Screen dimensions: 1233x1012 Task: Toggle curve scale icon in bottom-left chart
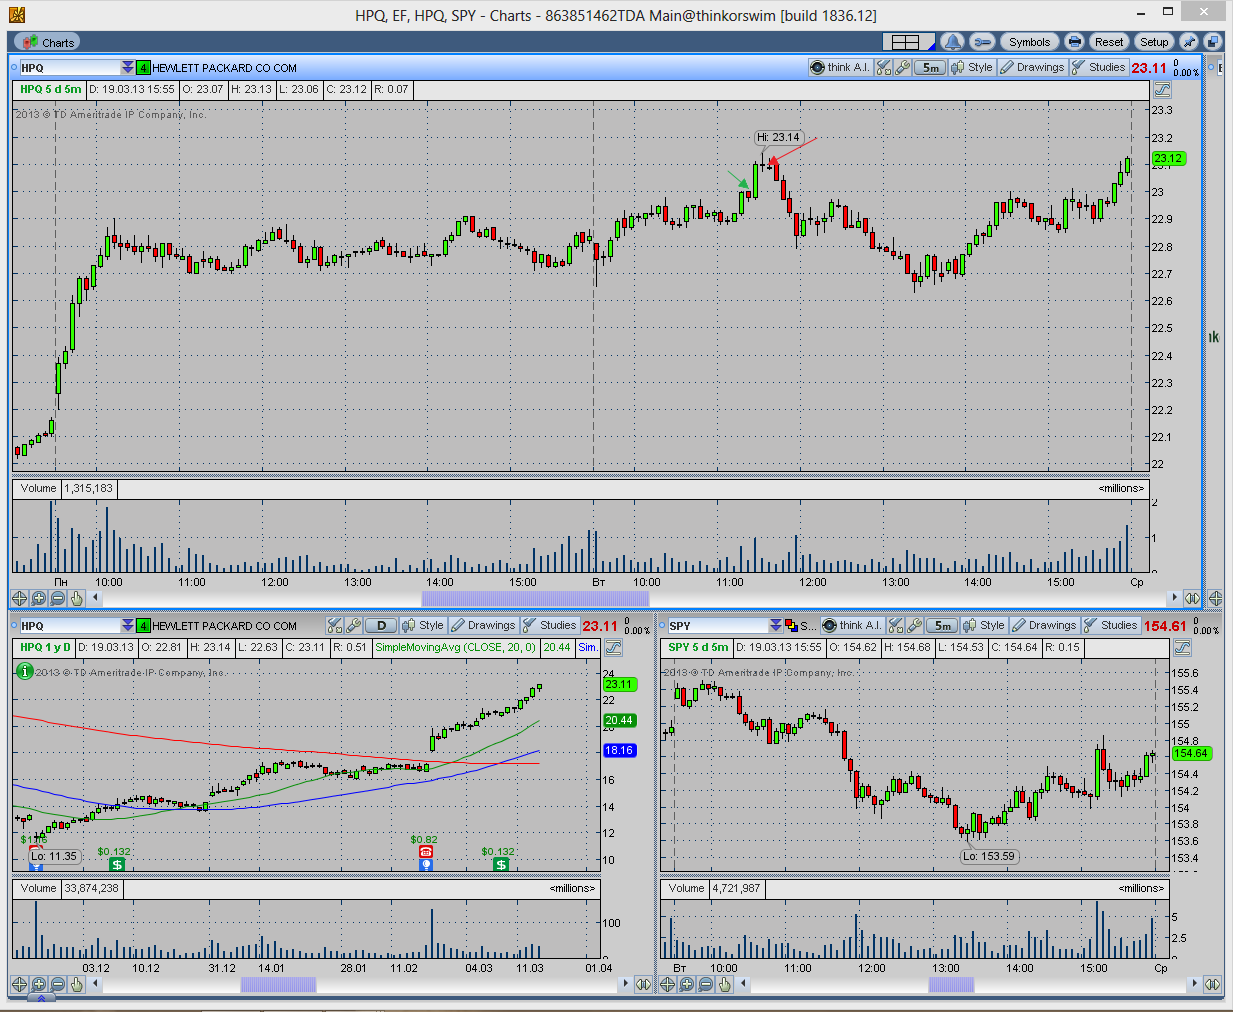click(613, 647)
